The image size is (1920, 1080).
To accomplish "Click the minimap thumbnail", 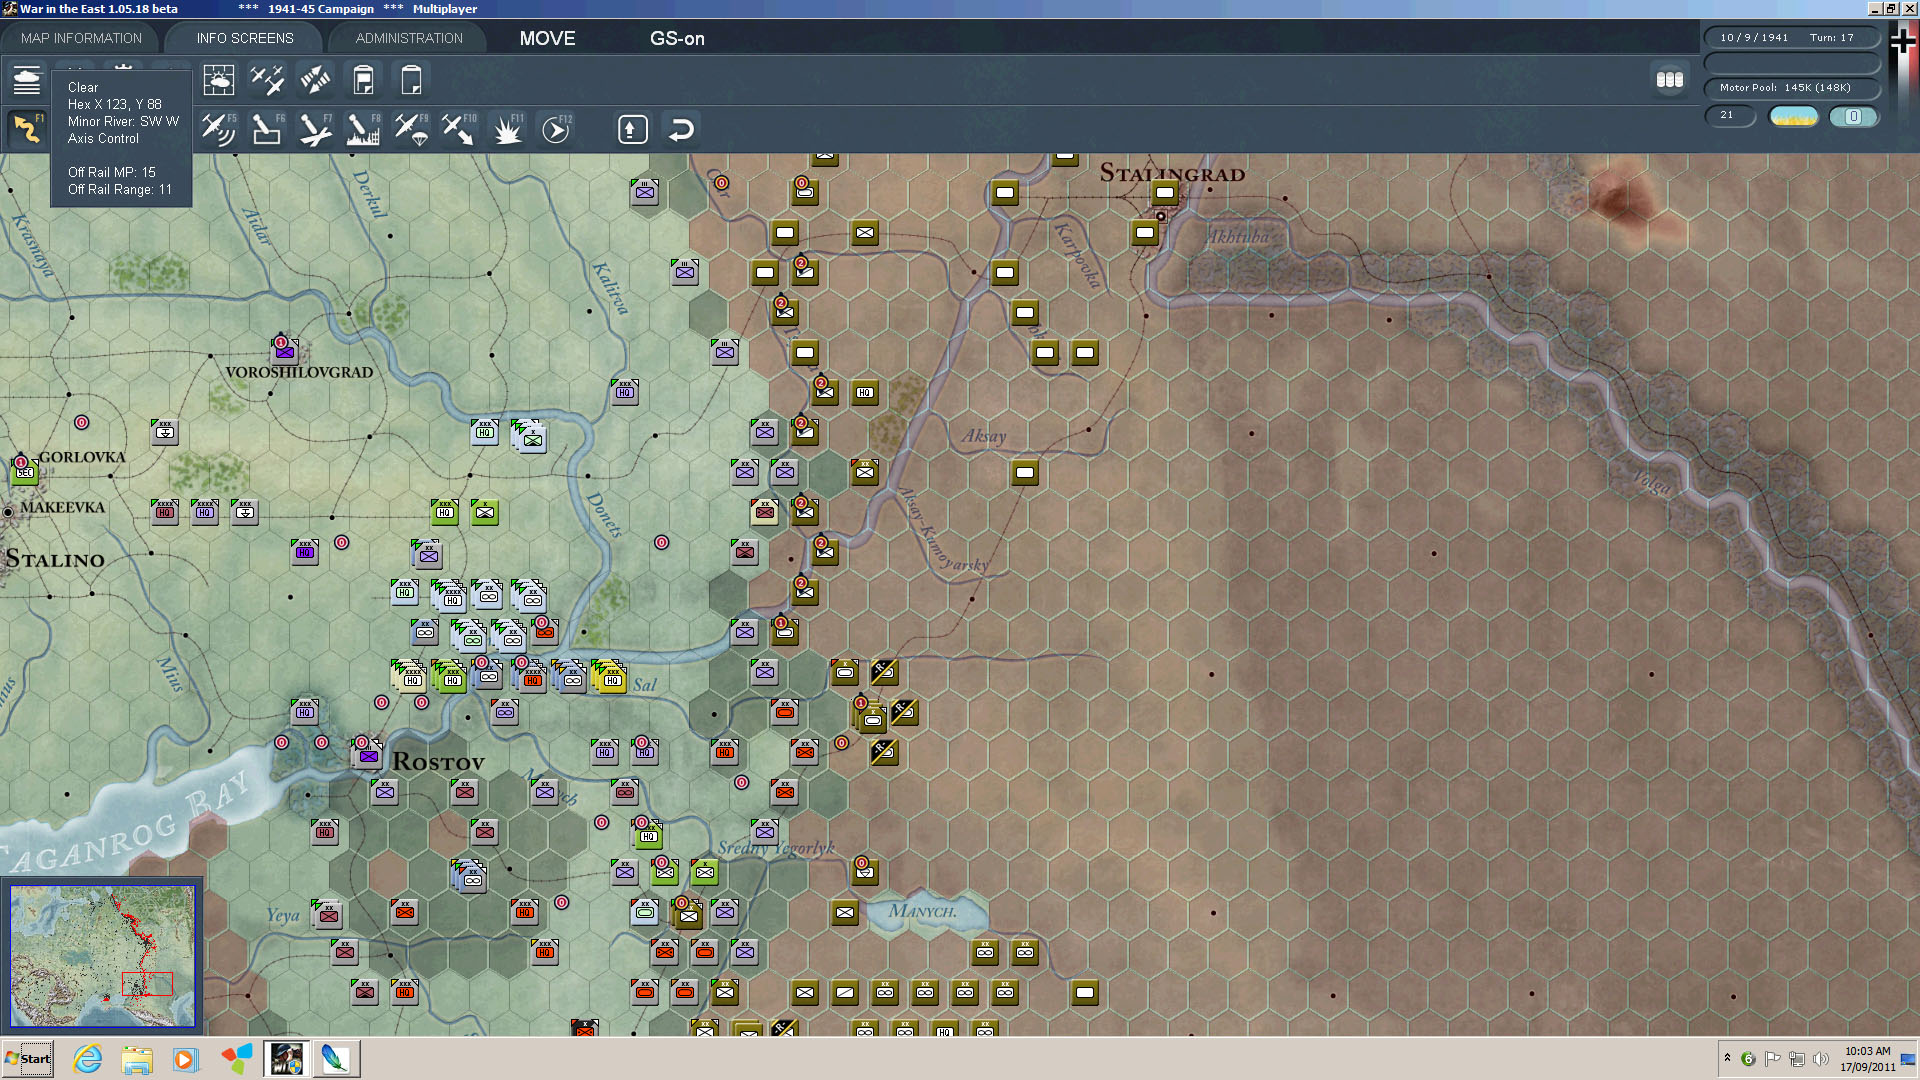I will [x=102, y=955].
